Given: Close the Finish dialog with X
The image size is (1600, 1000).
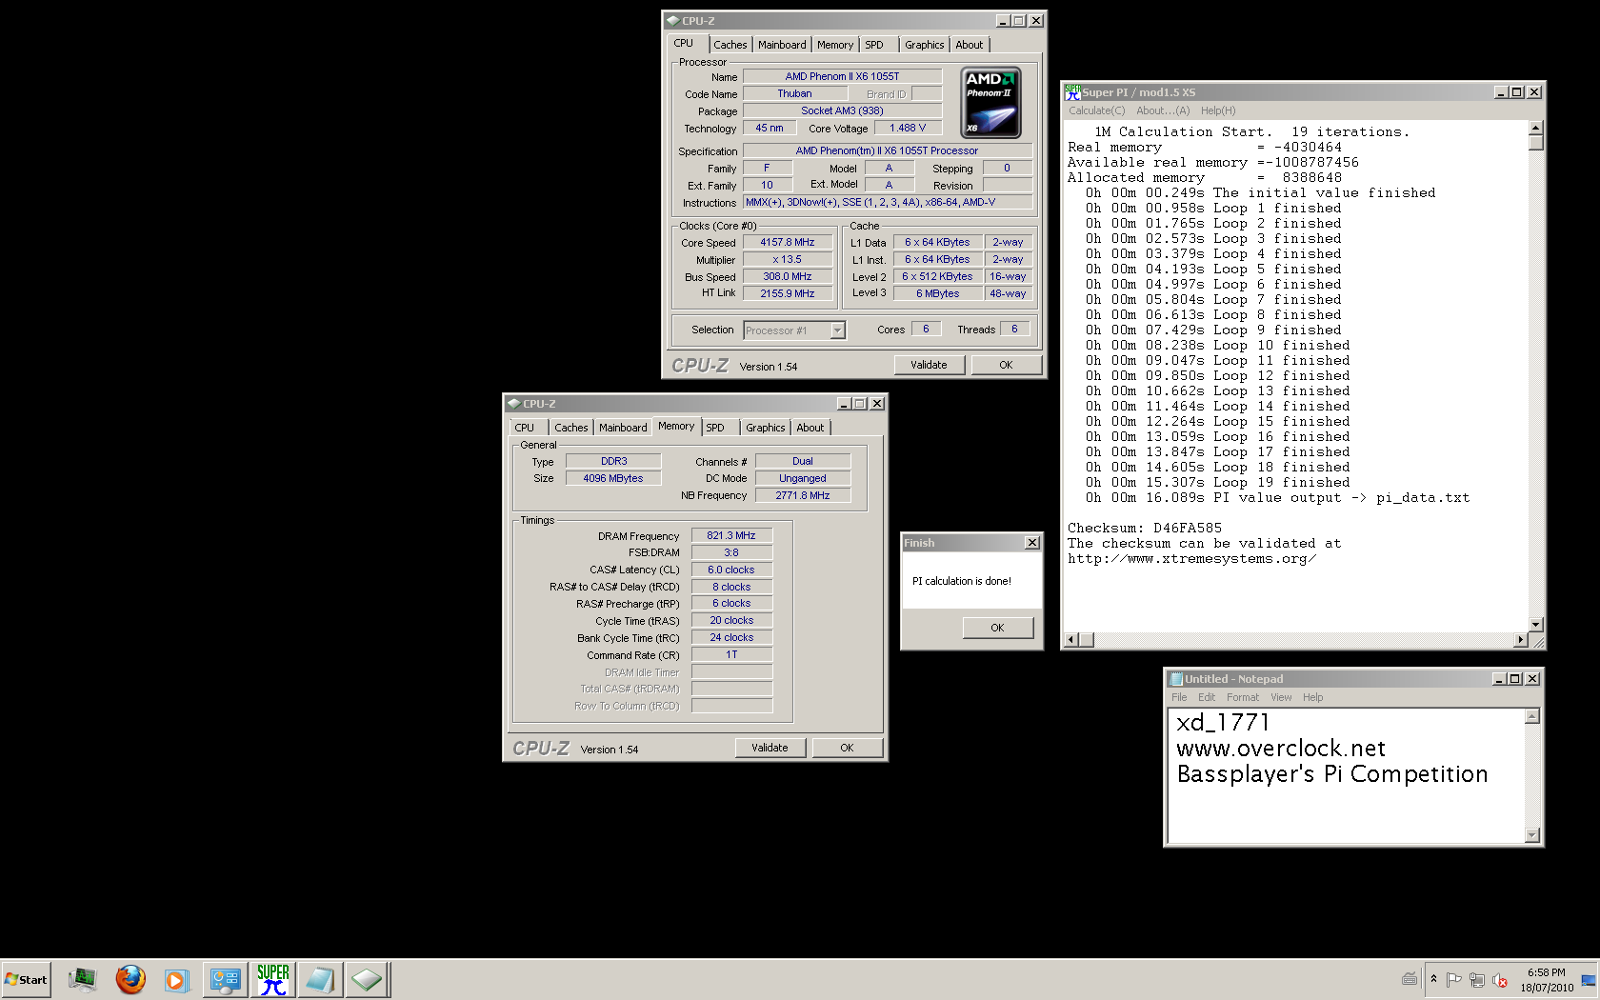Looking at the screenshot, I should [1032, 543].
